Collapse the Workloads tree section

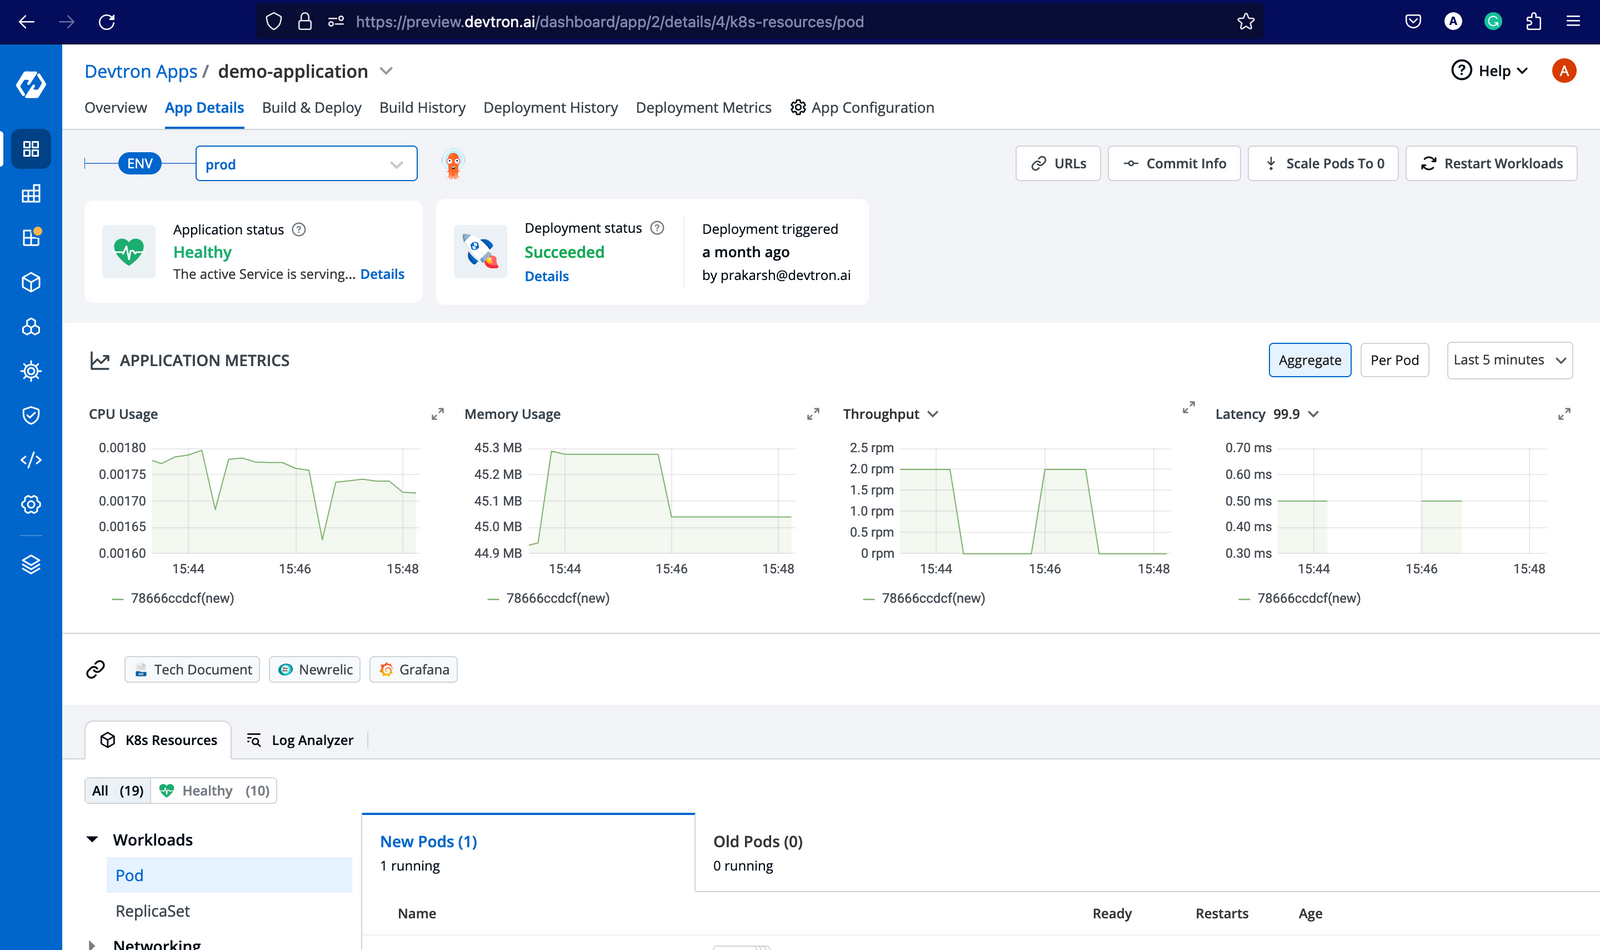(93, 840)
